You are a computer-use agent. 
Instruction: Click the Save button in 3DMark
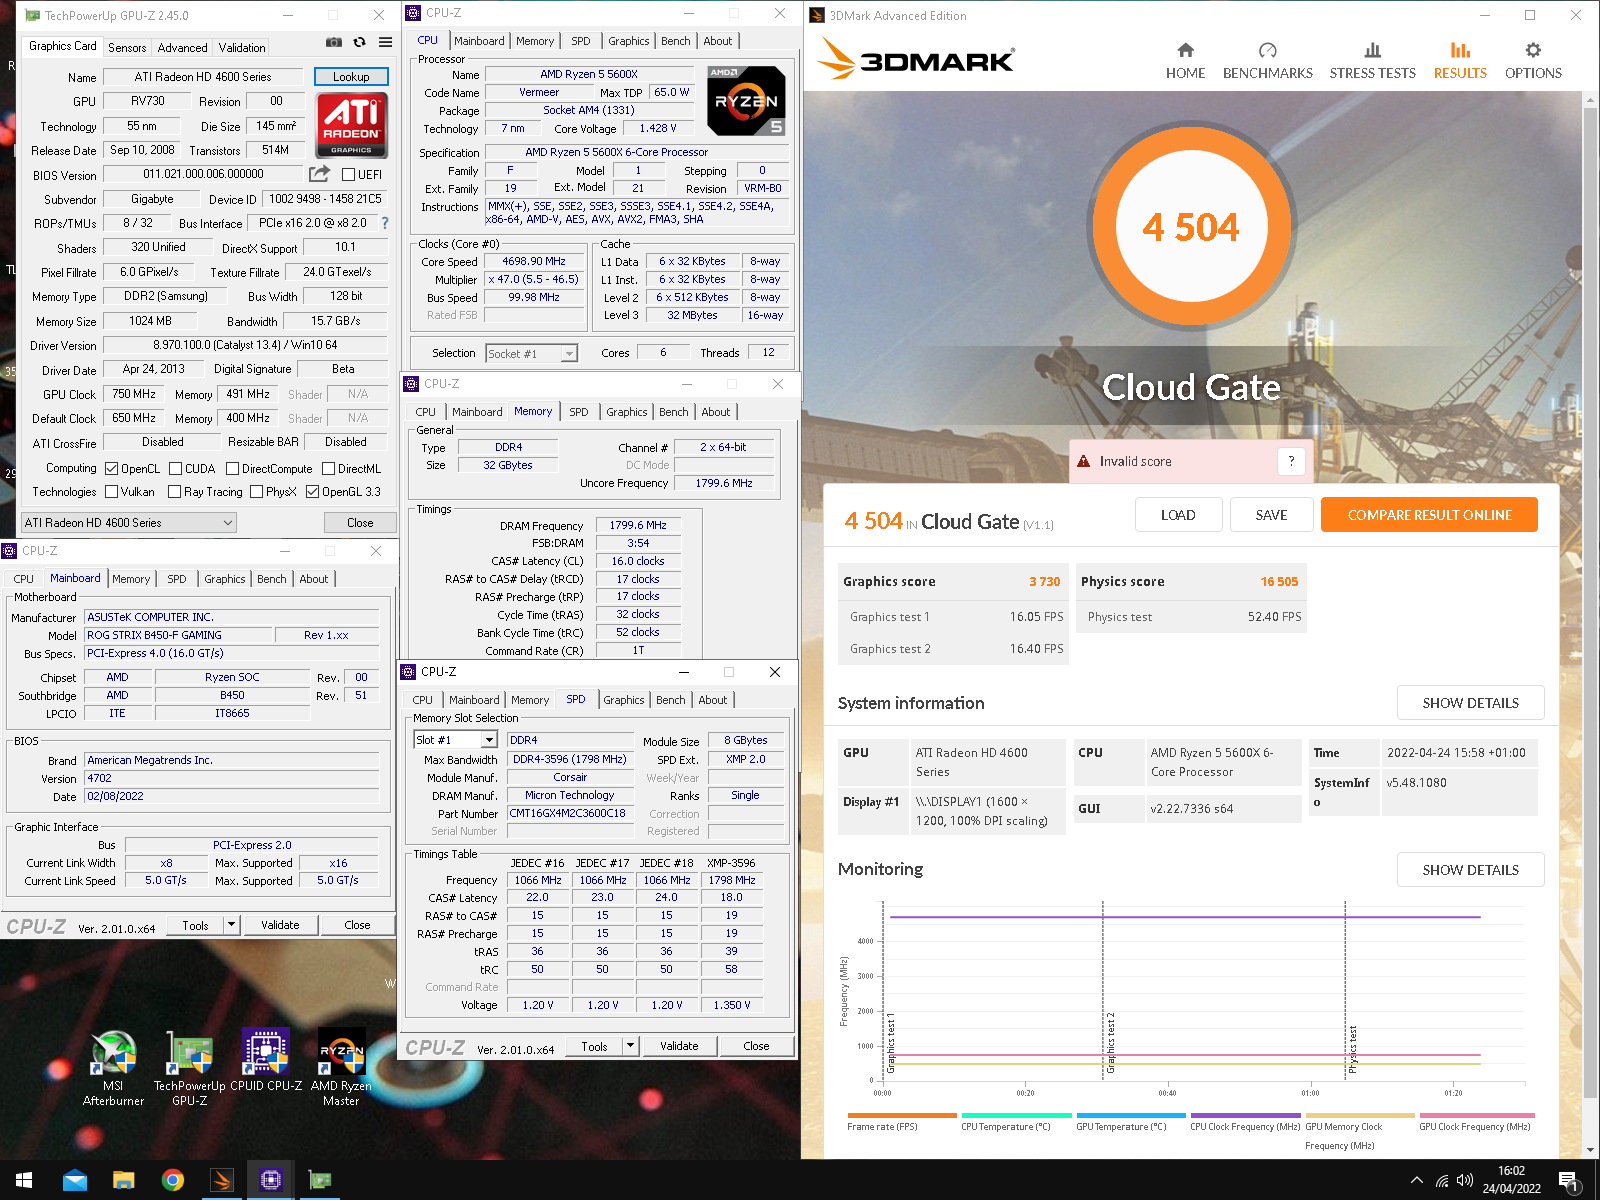click(x=1271, y=515)
